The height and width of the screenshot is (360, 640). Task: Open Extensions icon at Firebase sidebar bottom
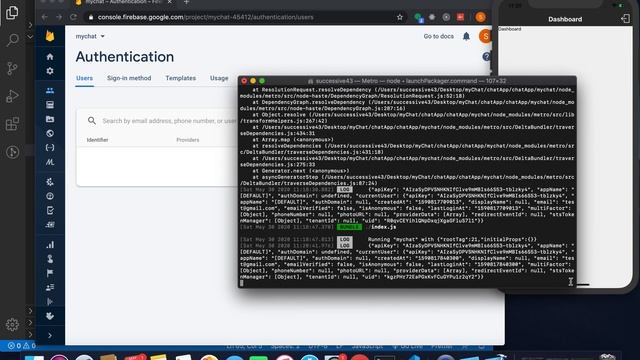pyautogui.click(x=50, y=316)
